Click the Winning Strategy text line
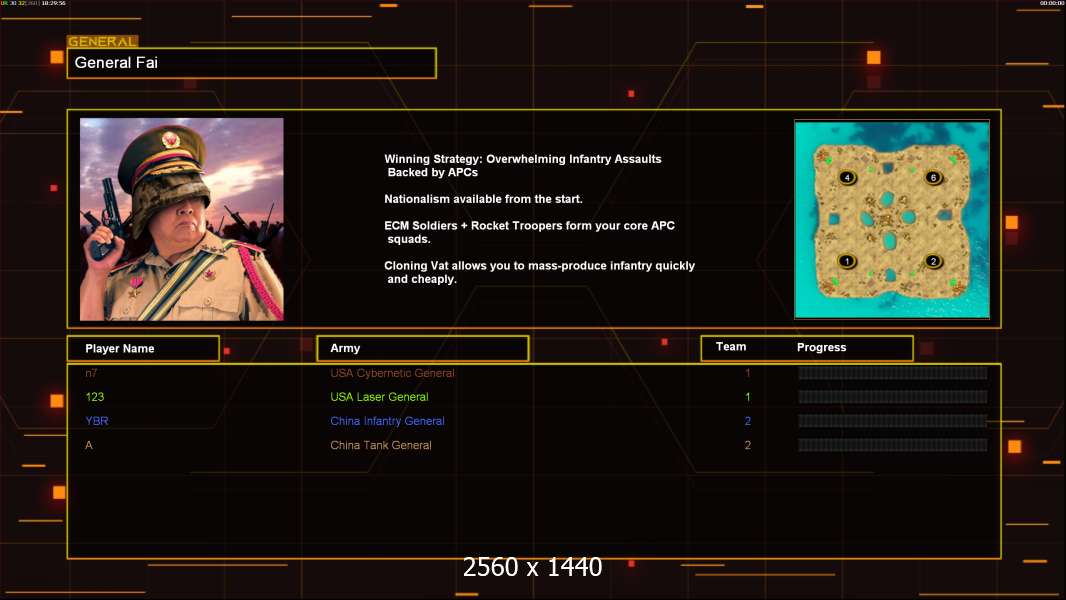 (523, 165)
